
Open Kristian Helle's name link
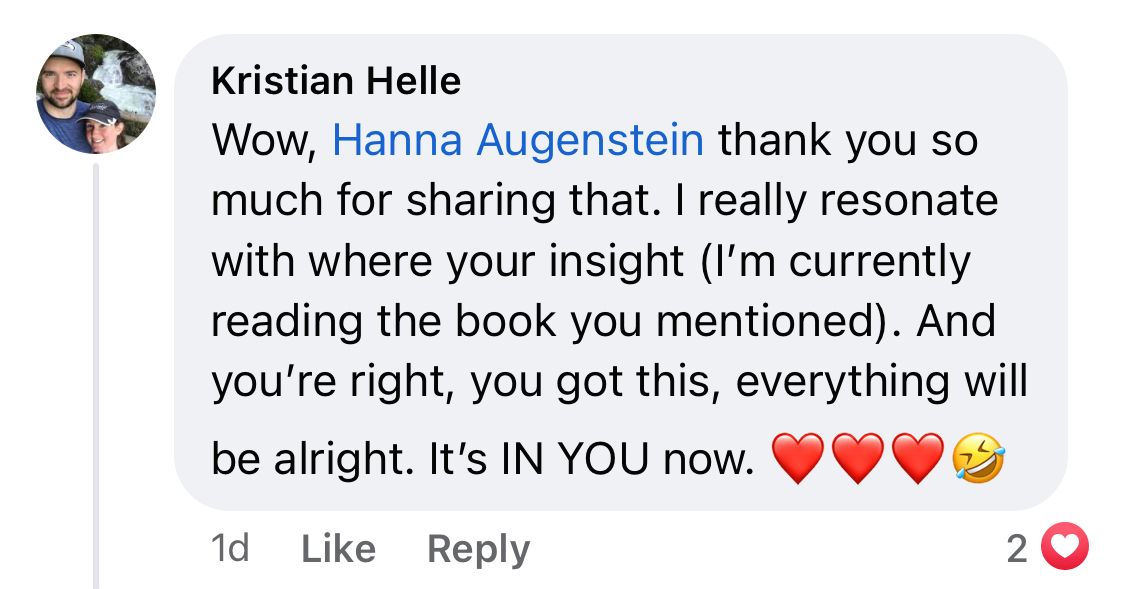(x=336, y=80)
